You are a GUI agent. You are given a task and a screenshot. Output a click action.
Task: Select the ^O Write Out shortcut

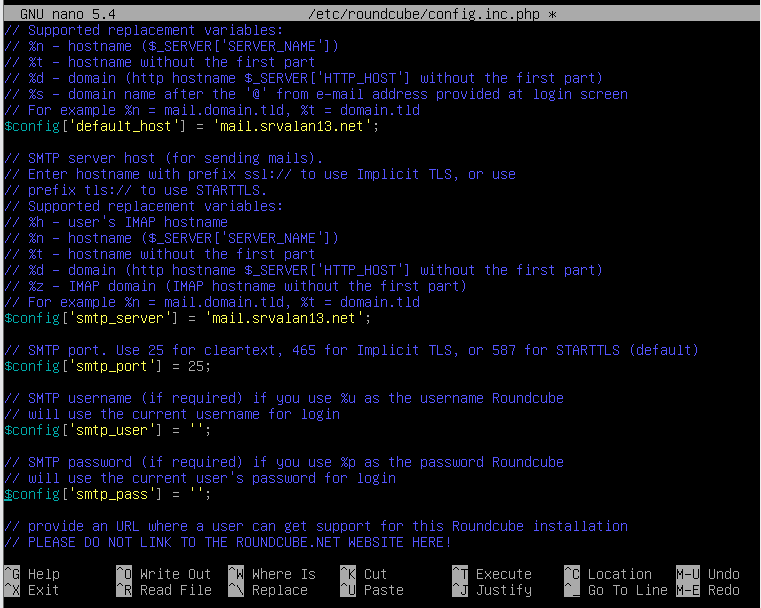point(164,574)
